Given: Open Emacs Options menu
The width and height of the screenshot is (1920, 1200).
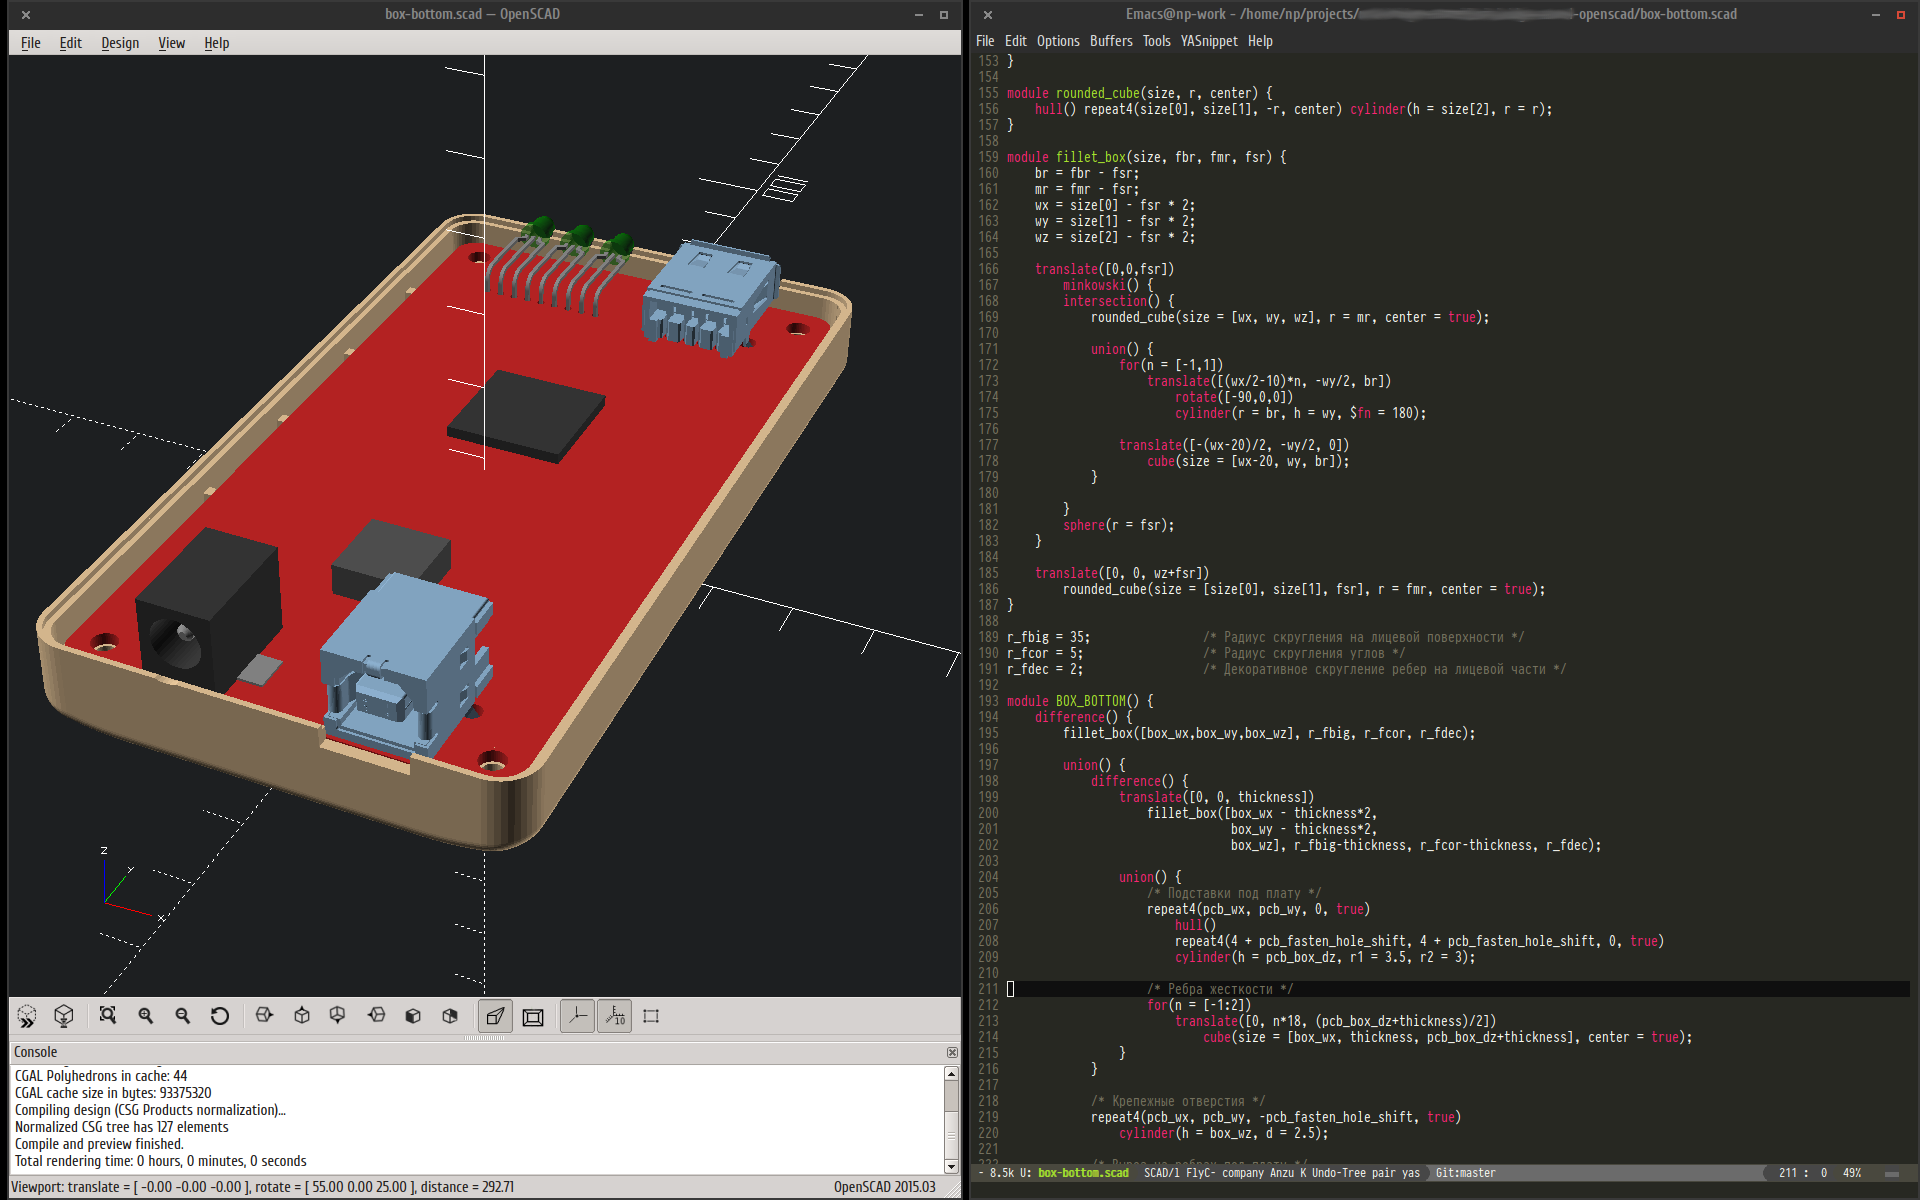Looking at the screenshot, I should pos(1058,41).
